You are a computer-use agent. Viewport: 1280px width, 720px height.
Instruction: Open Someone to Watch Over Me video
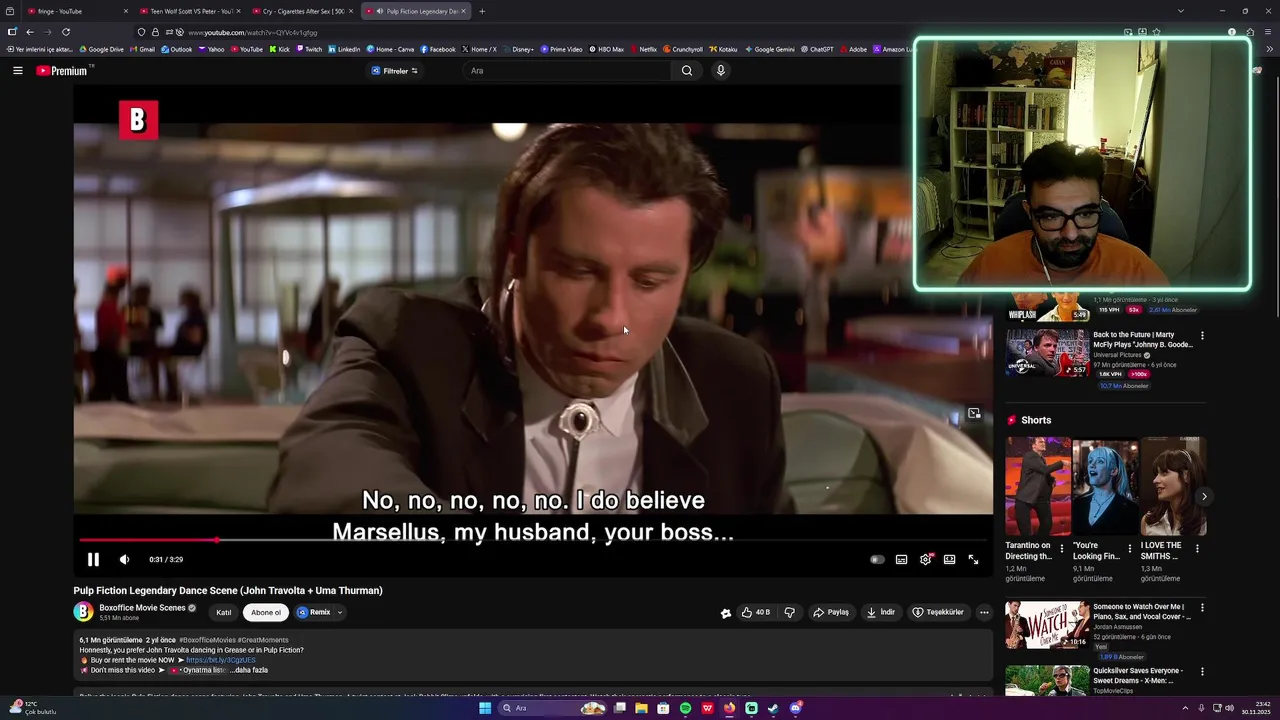[1047, 625]
